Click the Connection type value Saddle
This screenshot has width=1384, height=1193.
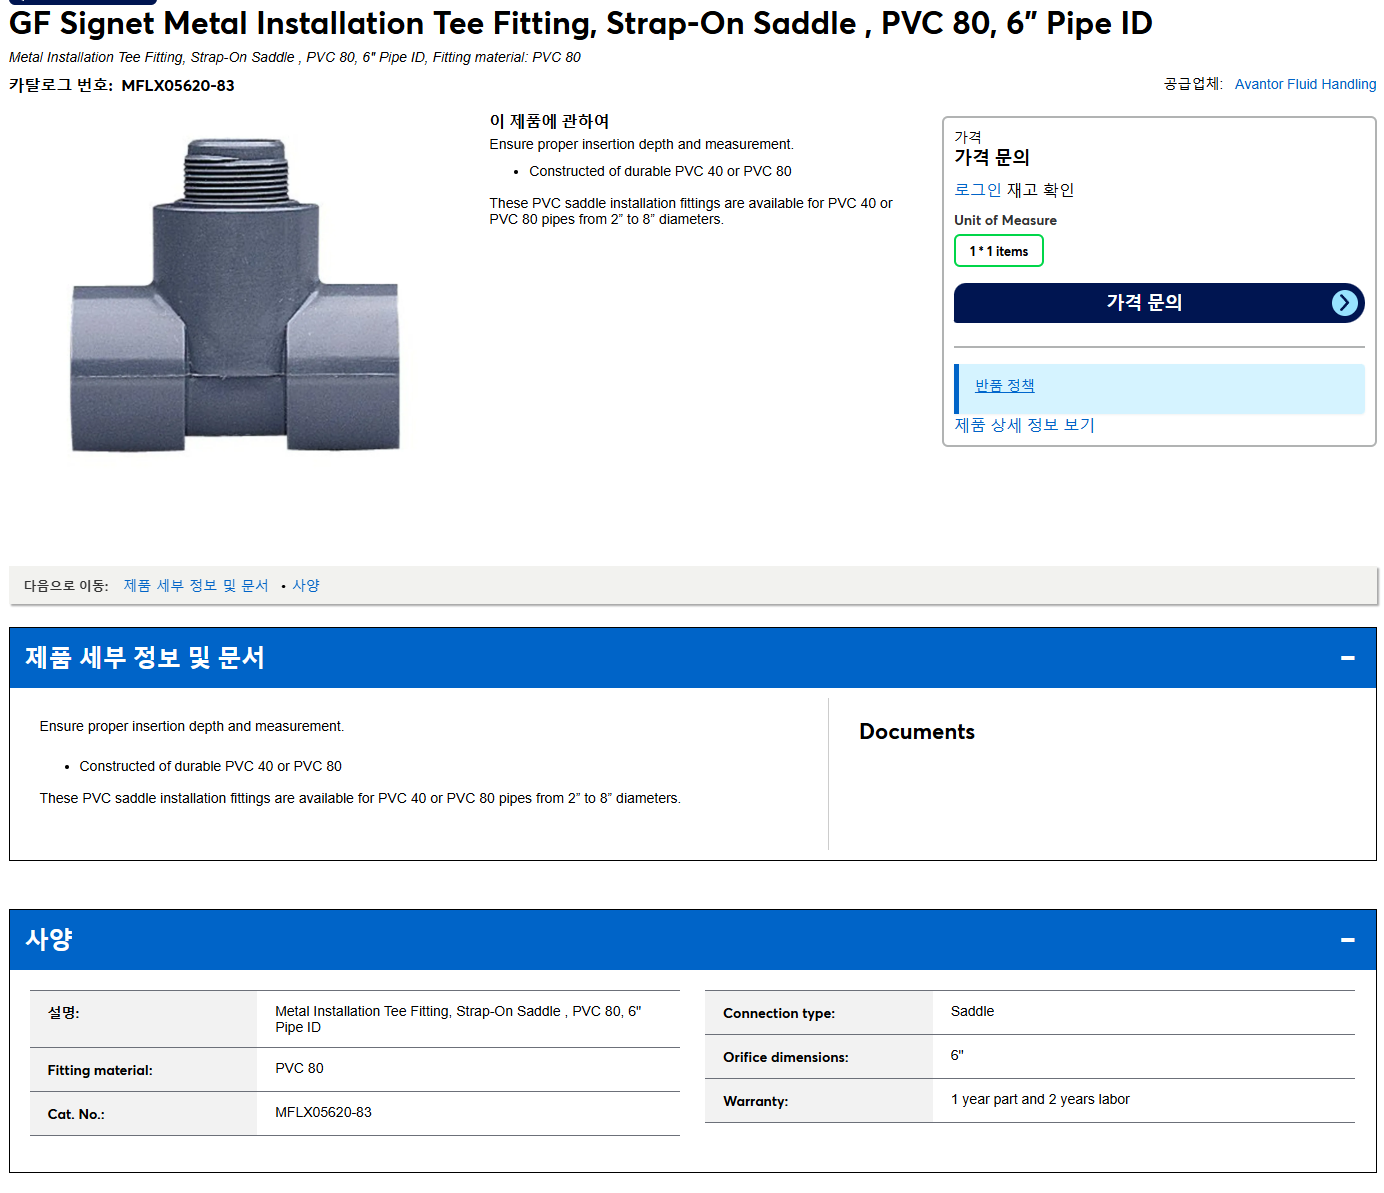pyautogui.click(x=972, y=1012)
